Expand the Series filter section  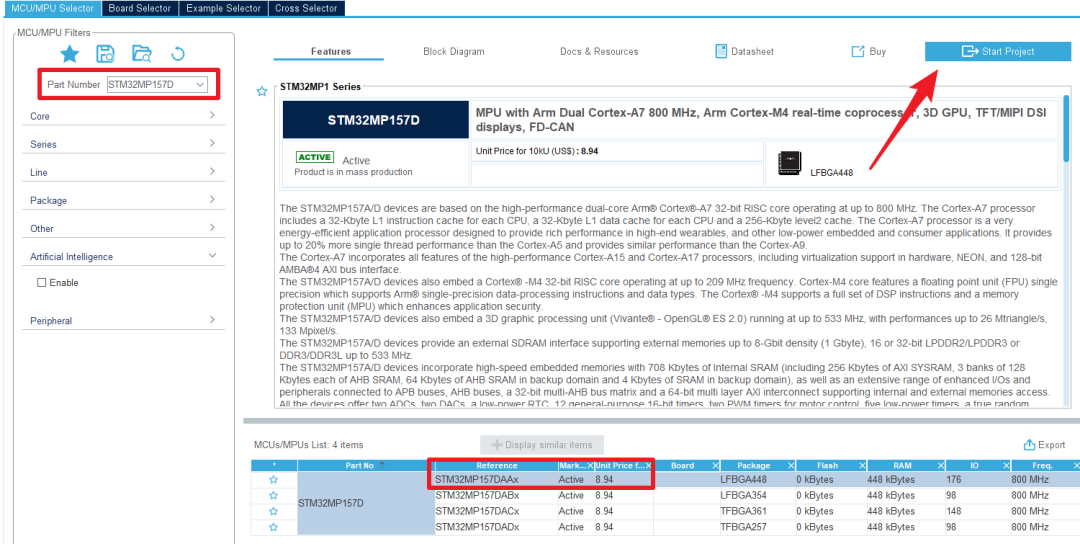124,144
